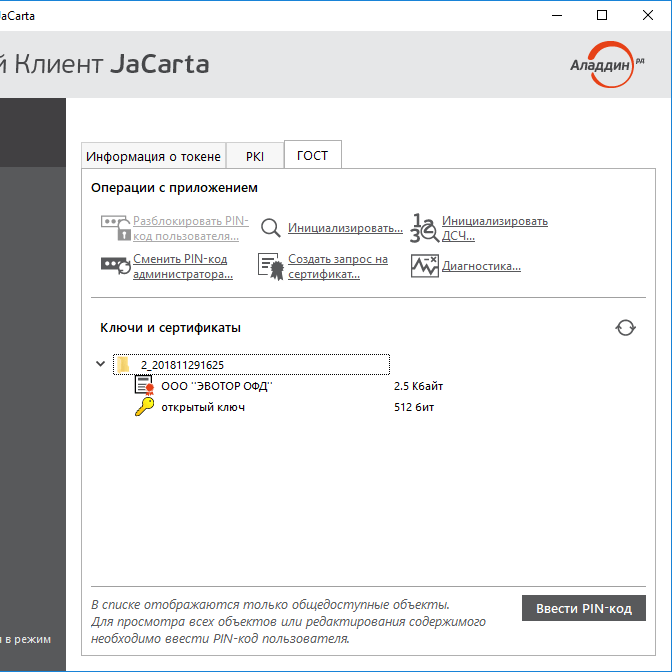Maximize the JaCarta window
The image size is (672, 672).
(602, 15)
